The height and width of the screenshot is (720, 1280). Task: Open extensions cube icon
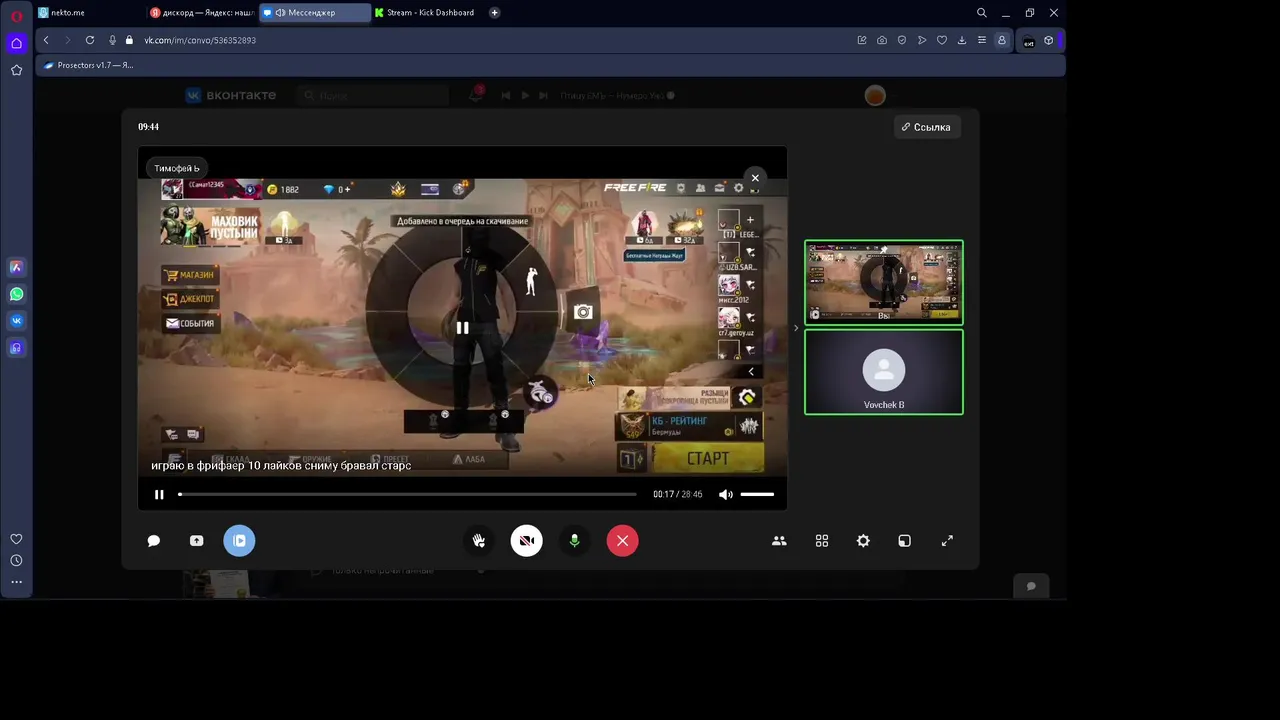click(x=1049, y=40)
